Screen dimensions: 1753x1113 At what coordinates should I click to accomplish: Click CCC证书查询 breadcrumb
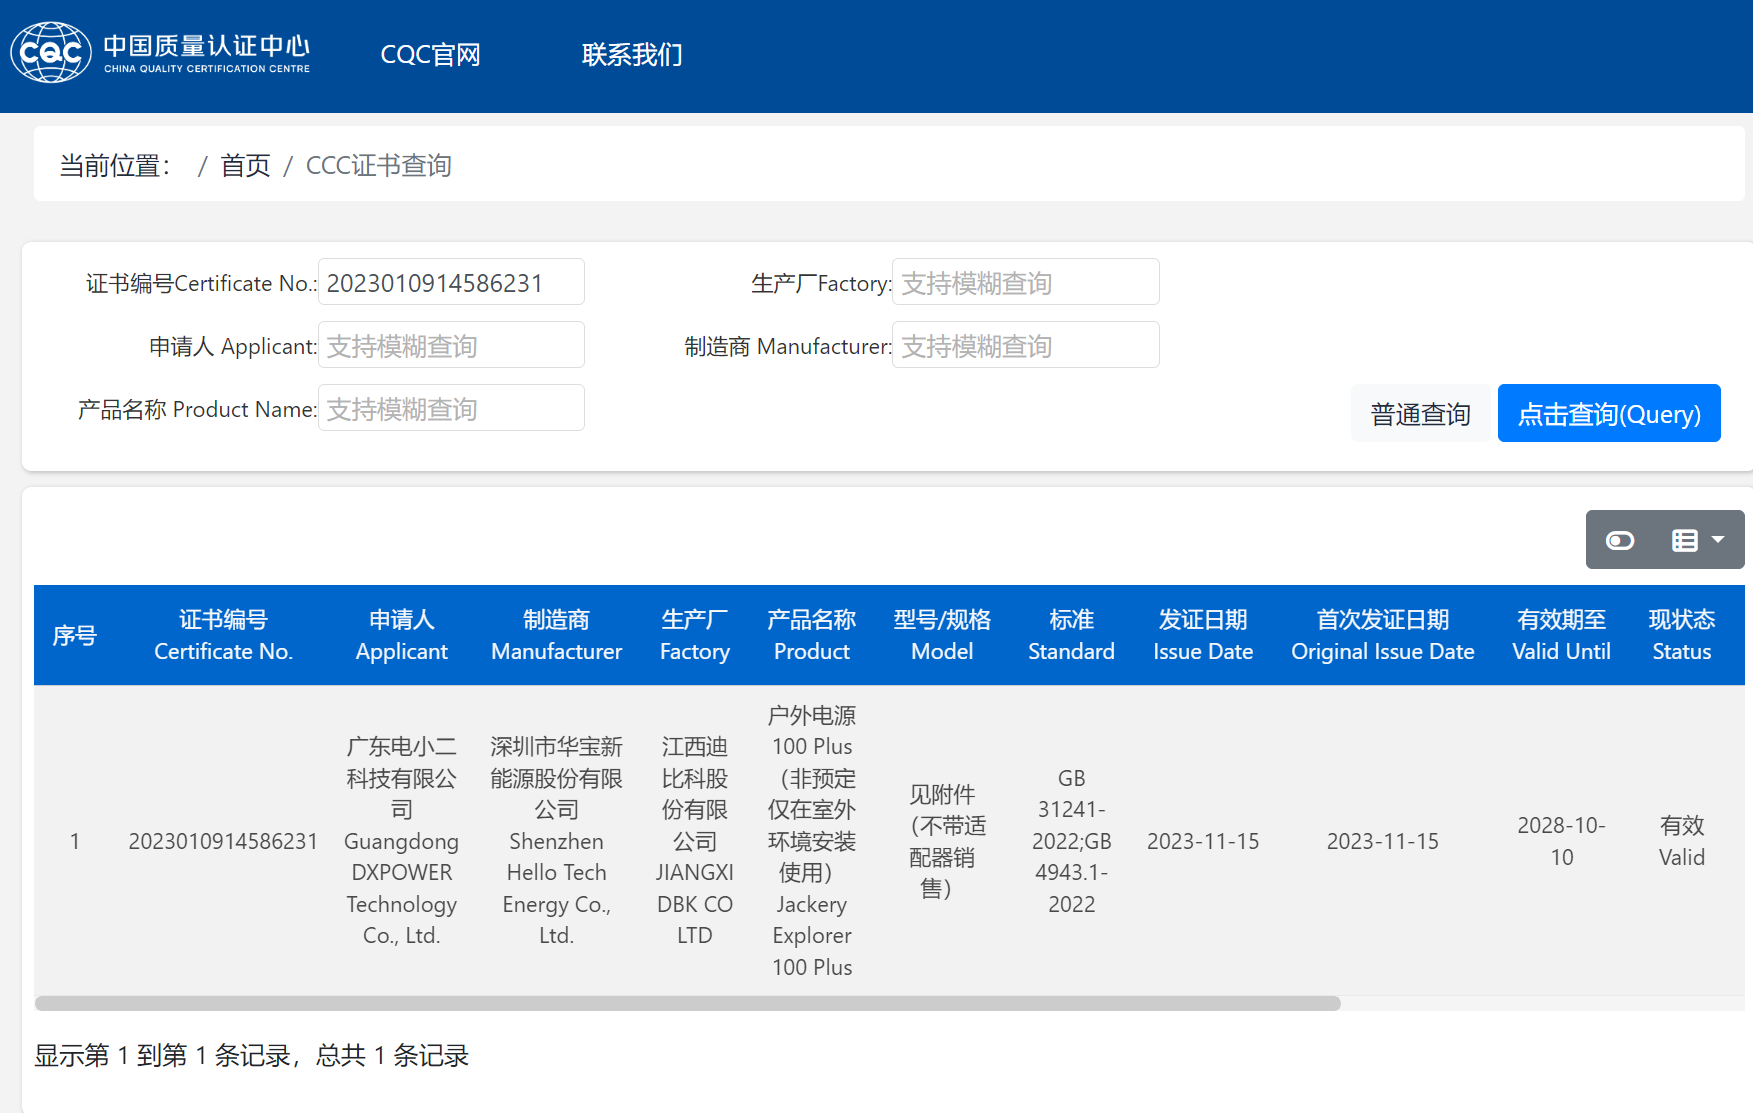(378, 165)
